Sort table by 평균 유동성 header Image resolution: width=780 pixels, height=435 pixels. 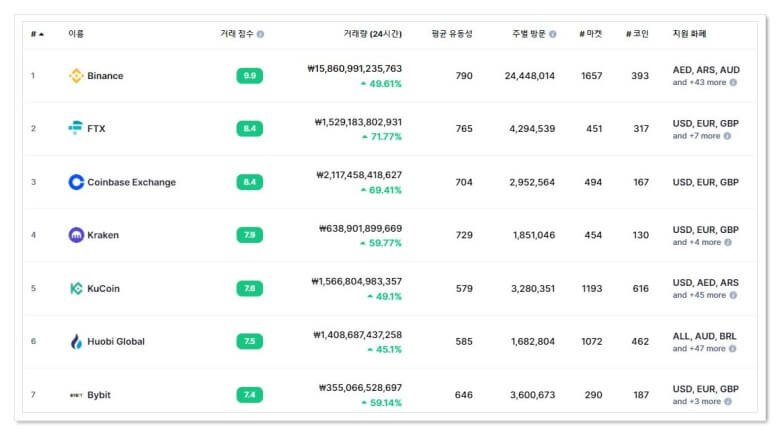452,34
